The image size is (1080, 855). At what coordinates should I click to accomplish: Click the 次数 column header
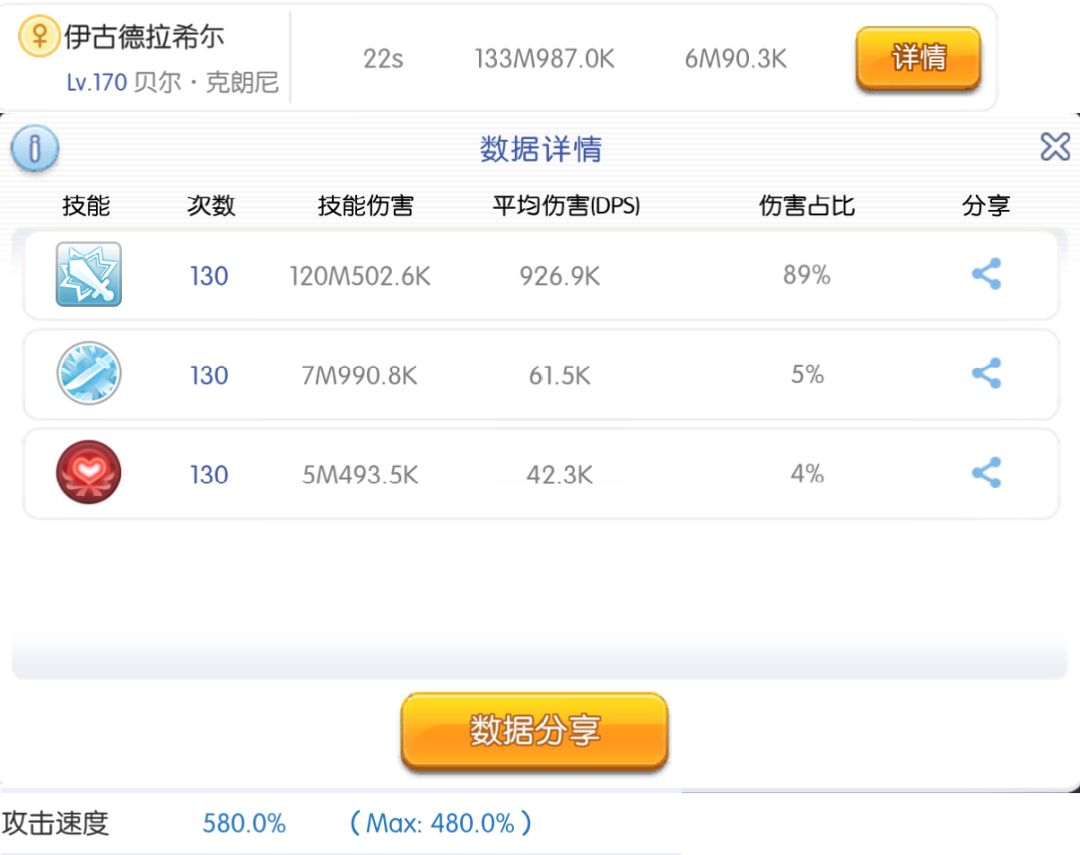pos(210,206)
